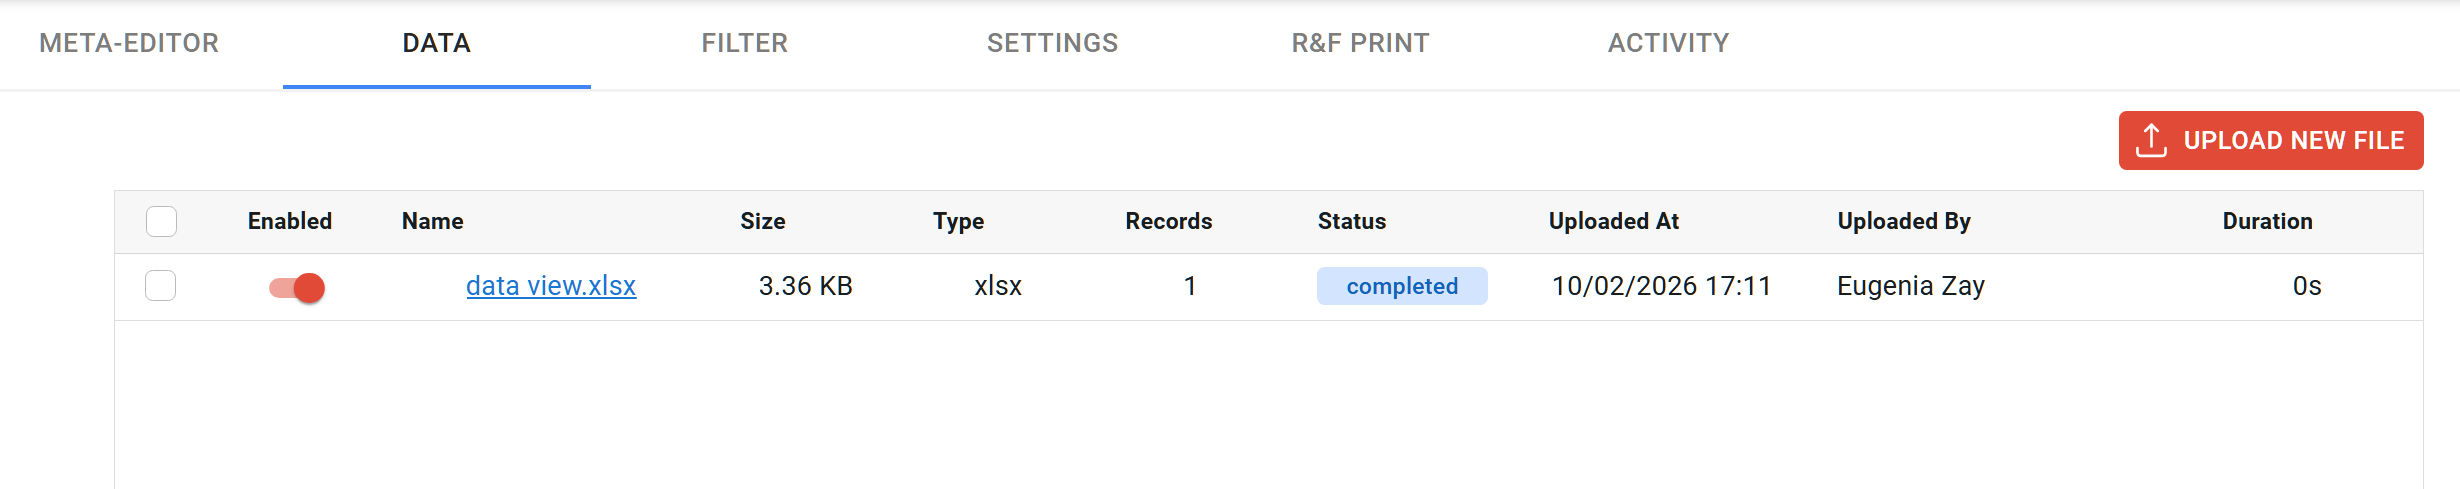Click the upload arrow icon
Image resolution: width=2460 pixels, height=489 pixels.
coord(2151,141)
